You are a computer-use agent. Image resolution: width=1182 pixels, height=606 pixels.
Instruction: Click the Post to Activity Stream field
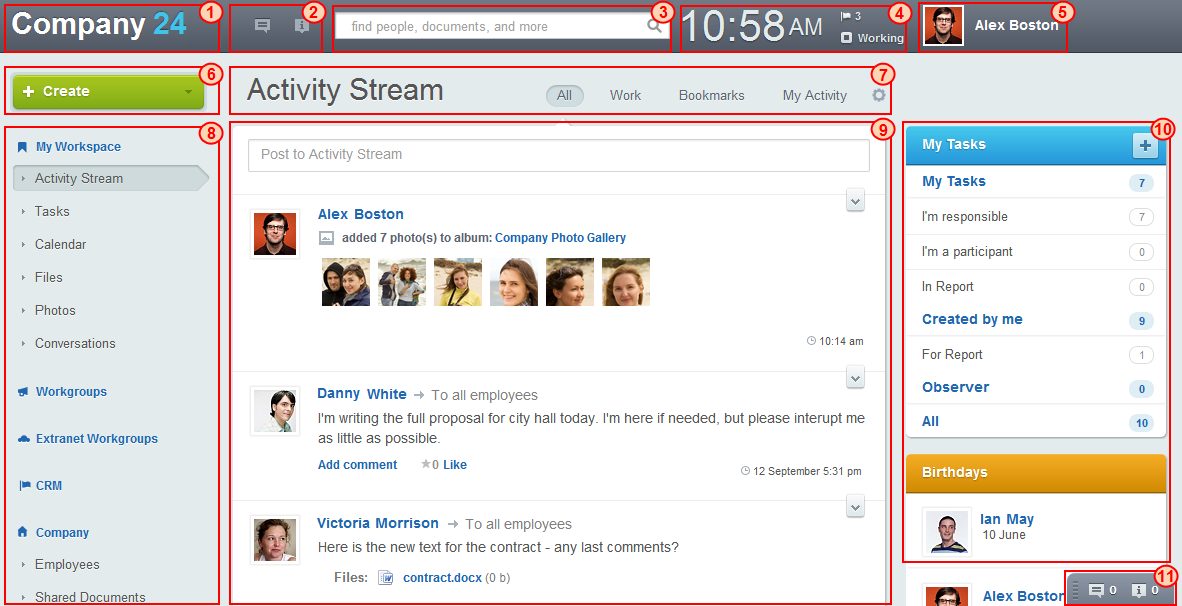tap(558, 155)
